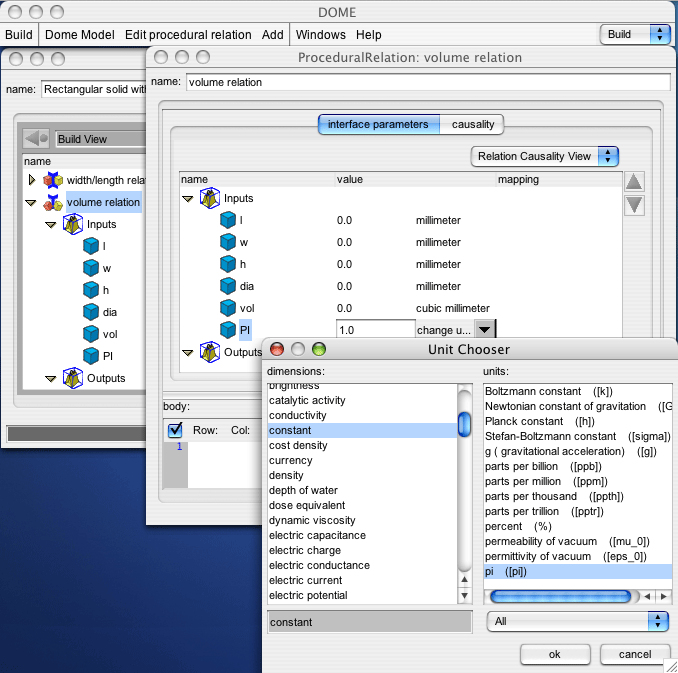Click the cube icon for dia in left tree

tap(91, 312)
